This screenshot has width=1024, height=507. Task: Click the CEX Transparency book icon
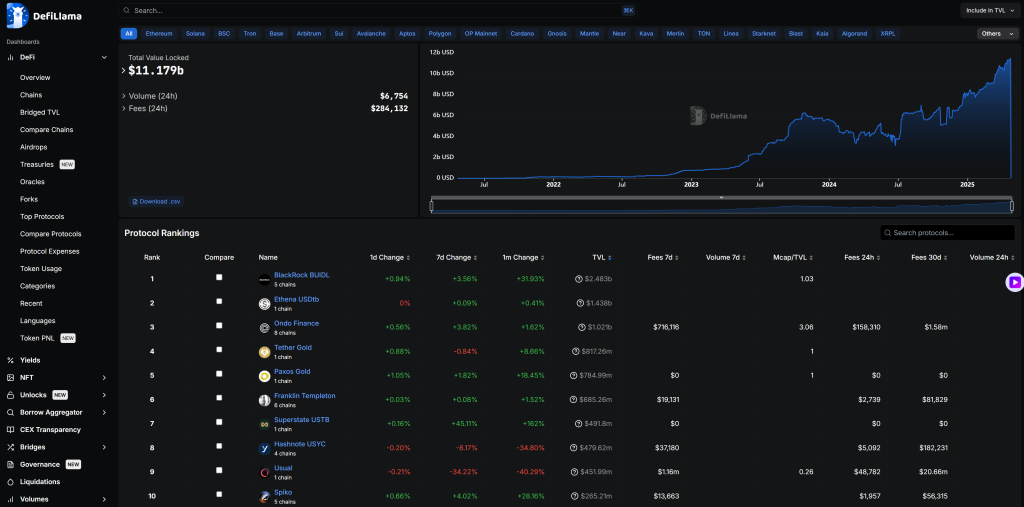pos(10,430)
